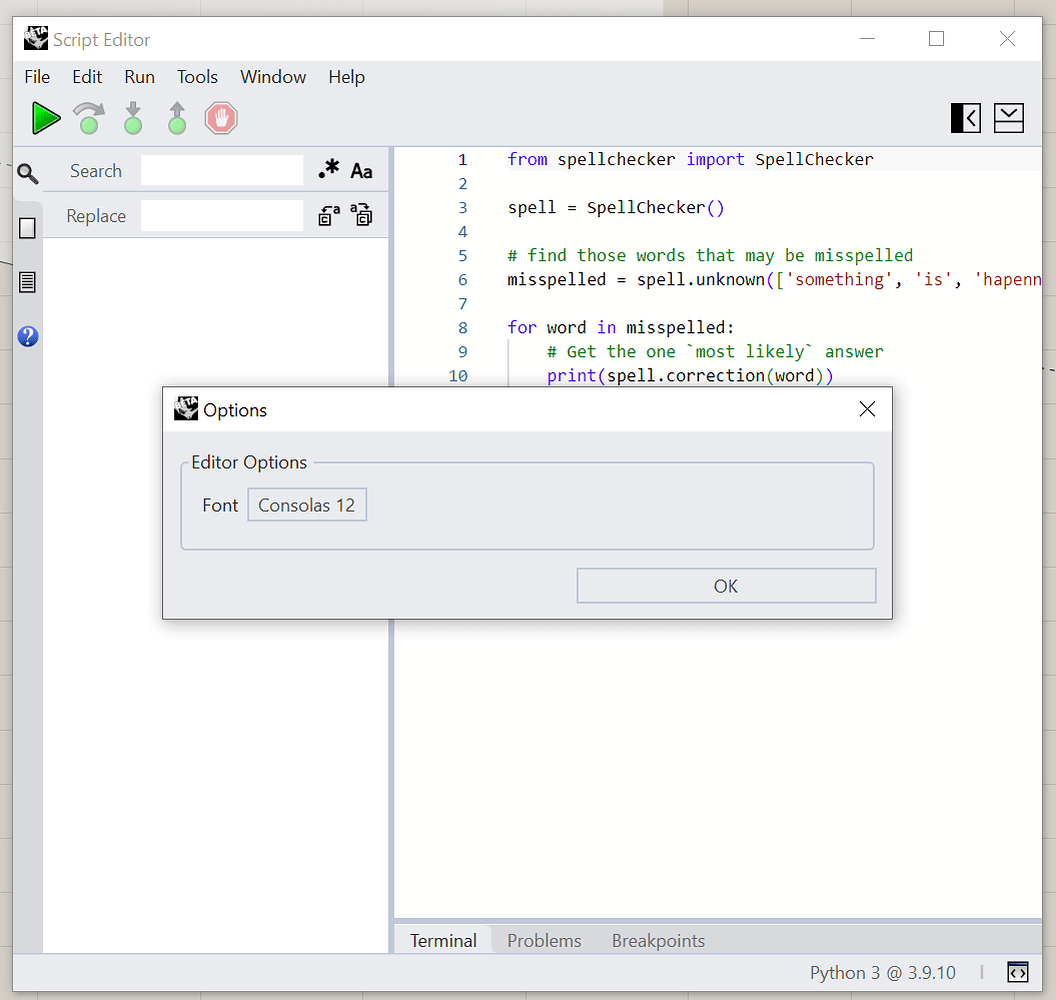
Task: Select the step-into down-arrow debug icon
Action: (133, 117)
